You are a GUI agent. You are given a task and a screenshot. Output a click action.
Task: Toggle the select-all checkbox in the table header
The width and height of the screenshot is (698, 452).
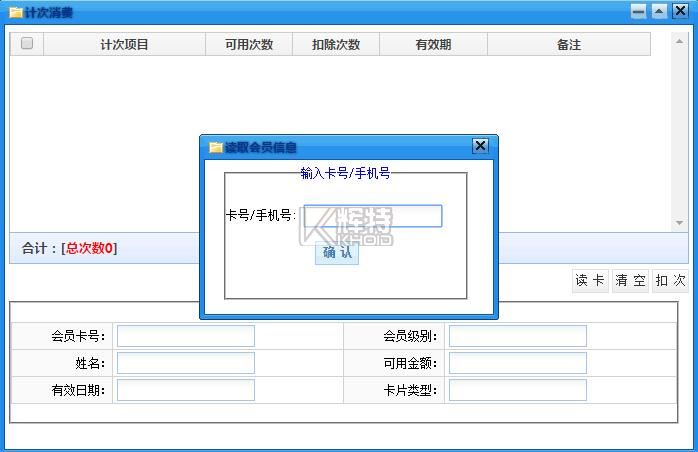coord(27,44)
